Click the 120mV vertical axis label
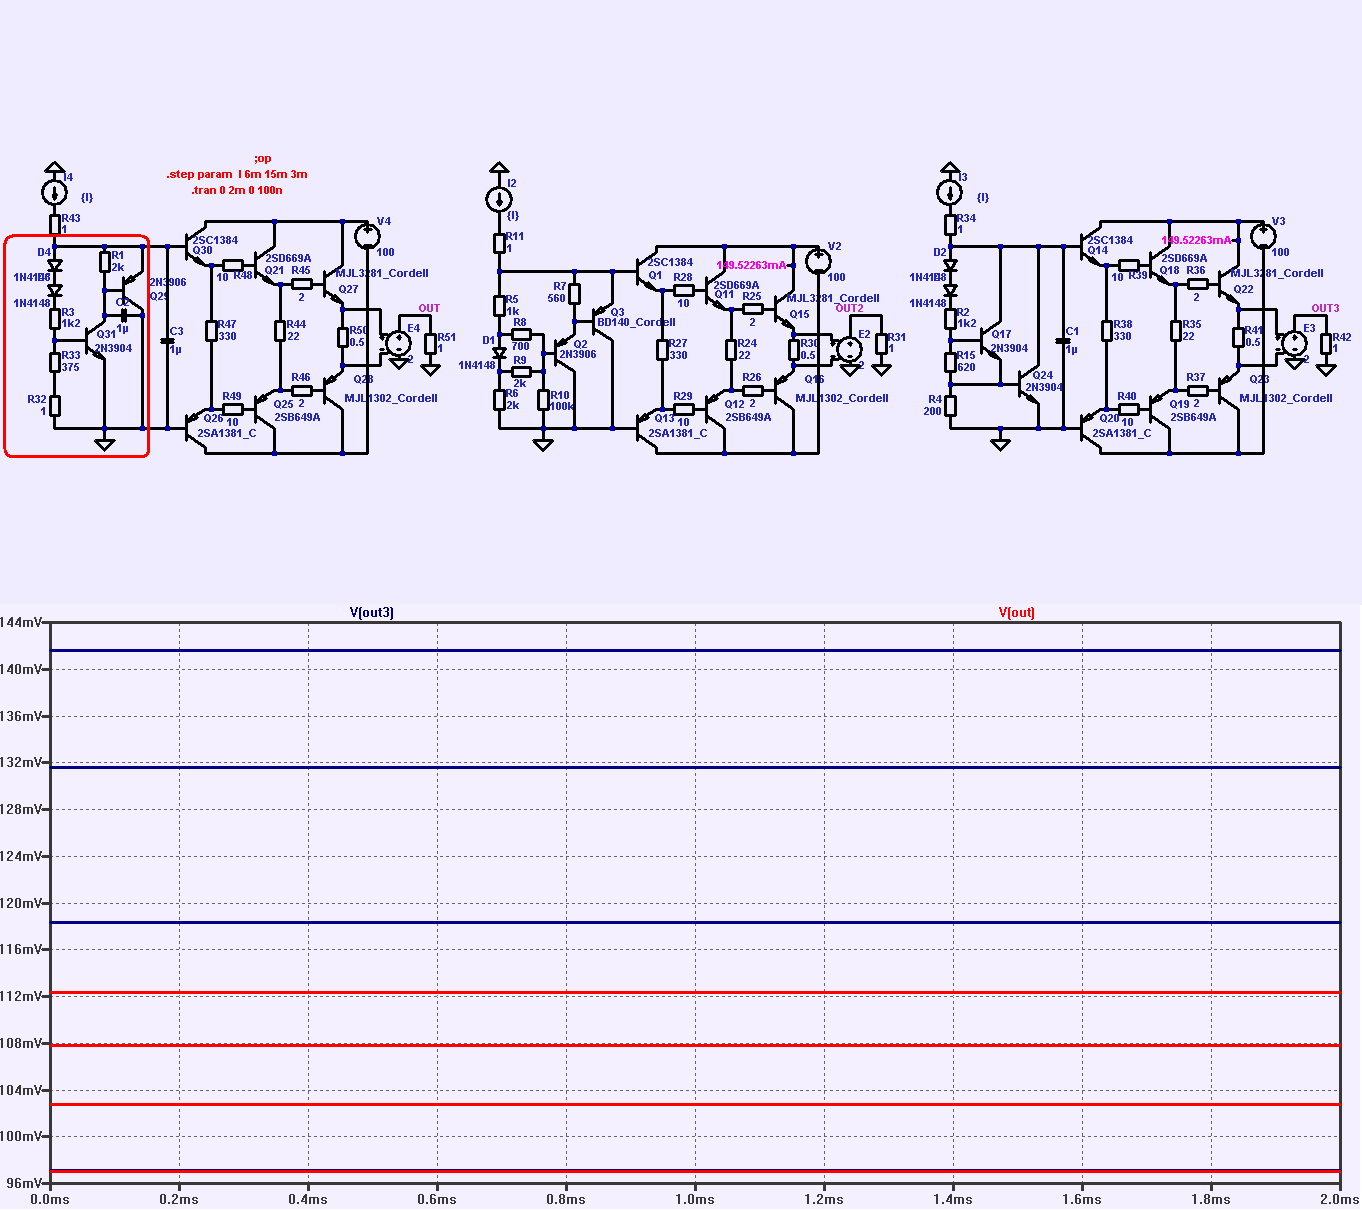Screen dimensions: 1362x1210 click(21, 903)
